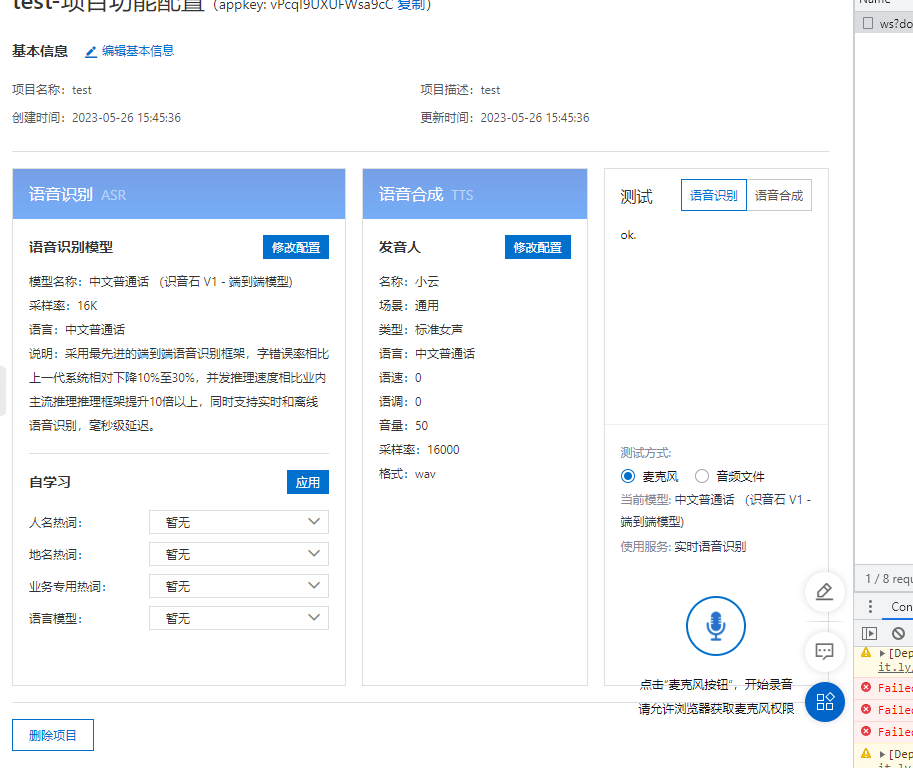Click the dock/run icon in DevTools toolbar
The image size is (913, 768).
coord(868,632)
